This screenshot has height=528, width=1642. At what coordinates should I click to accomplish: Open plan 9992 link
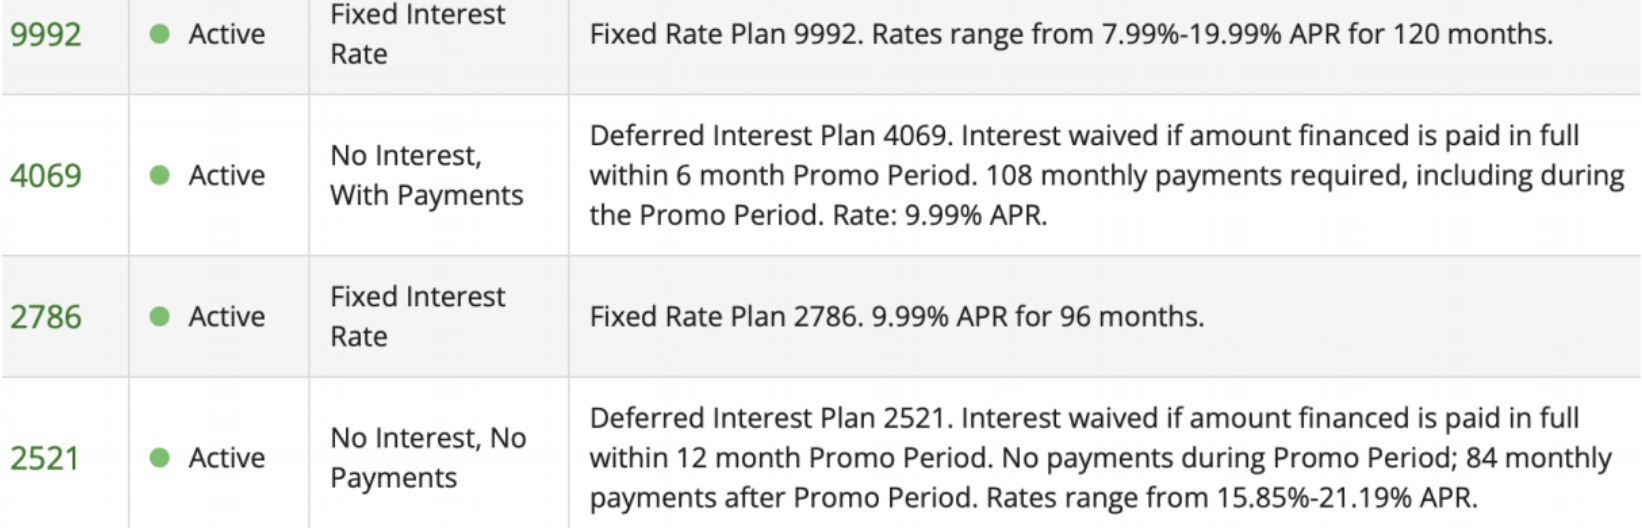[45, 35]
